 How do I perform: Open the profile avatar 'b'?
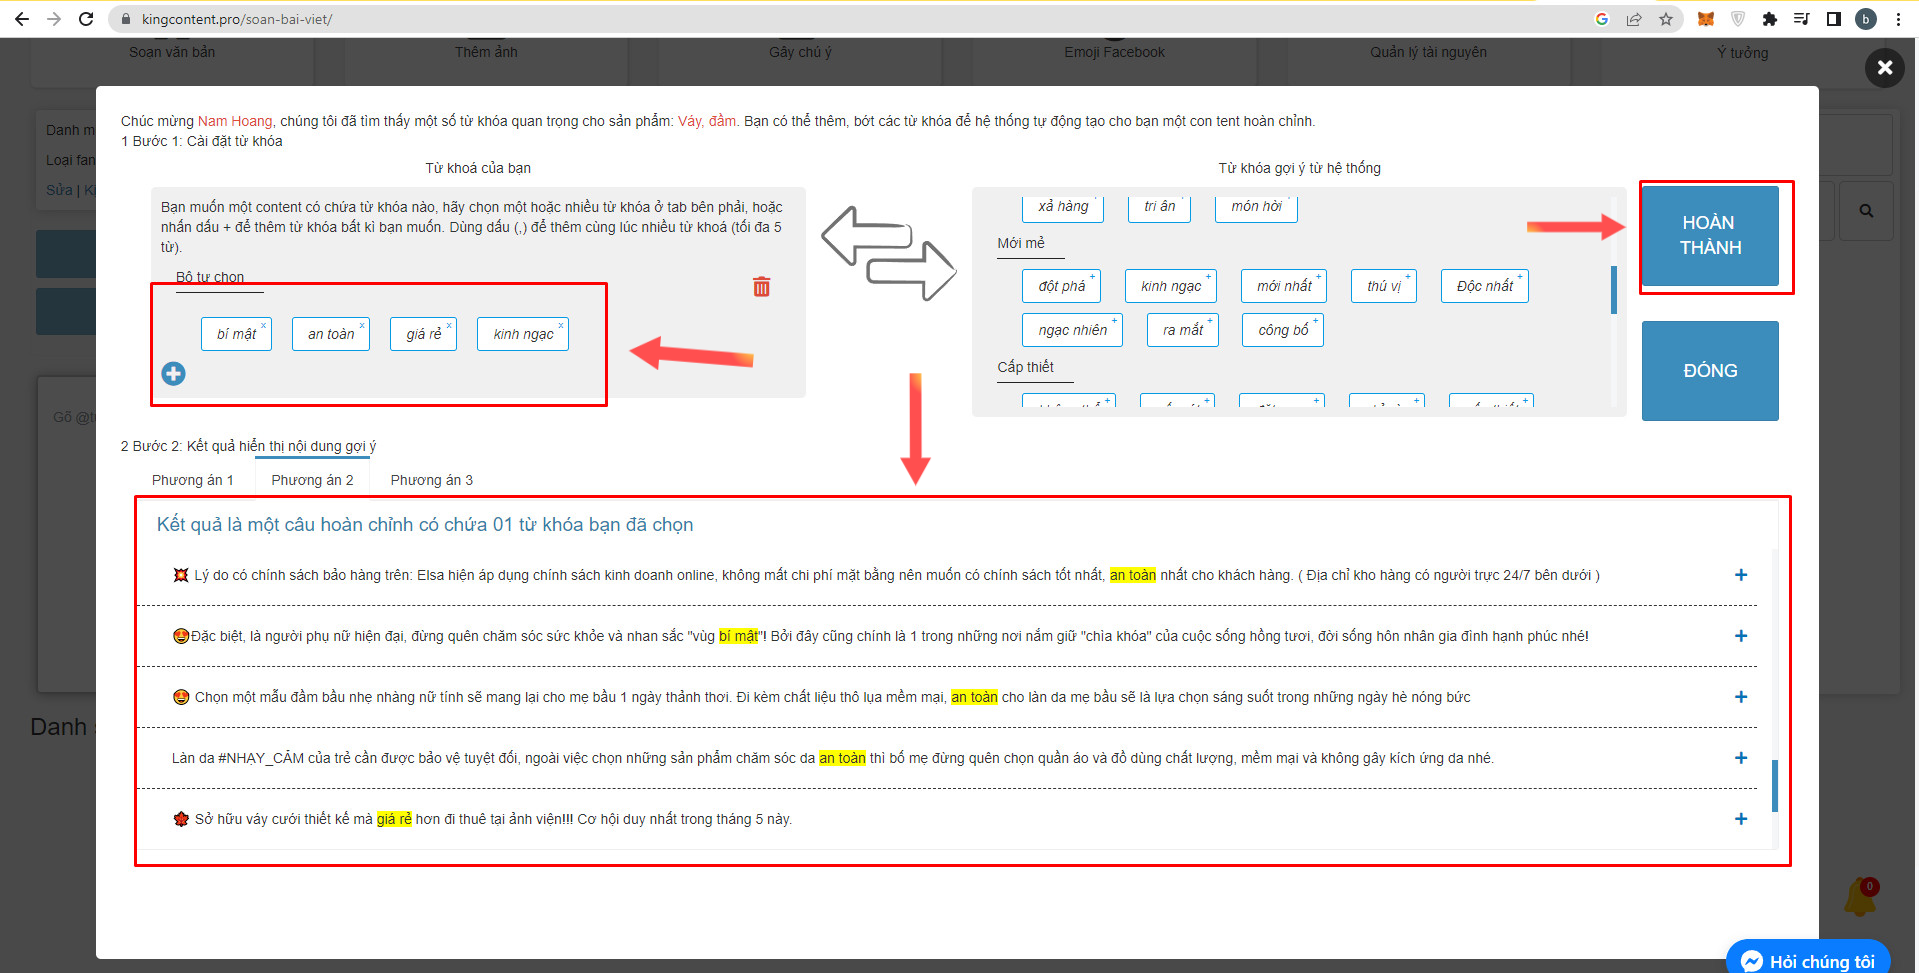1866,19
